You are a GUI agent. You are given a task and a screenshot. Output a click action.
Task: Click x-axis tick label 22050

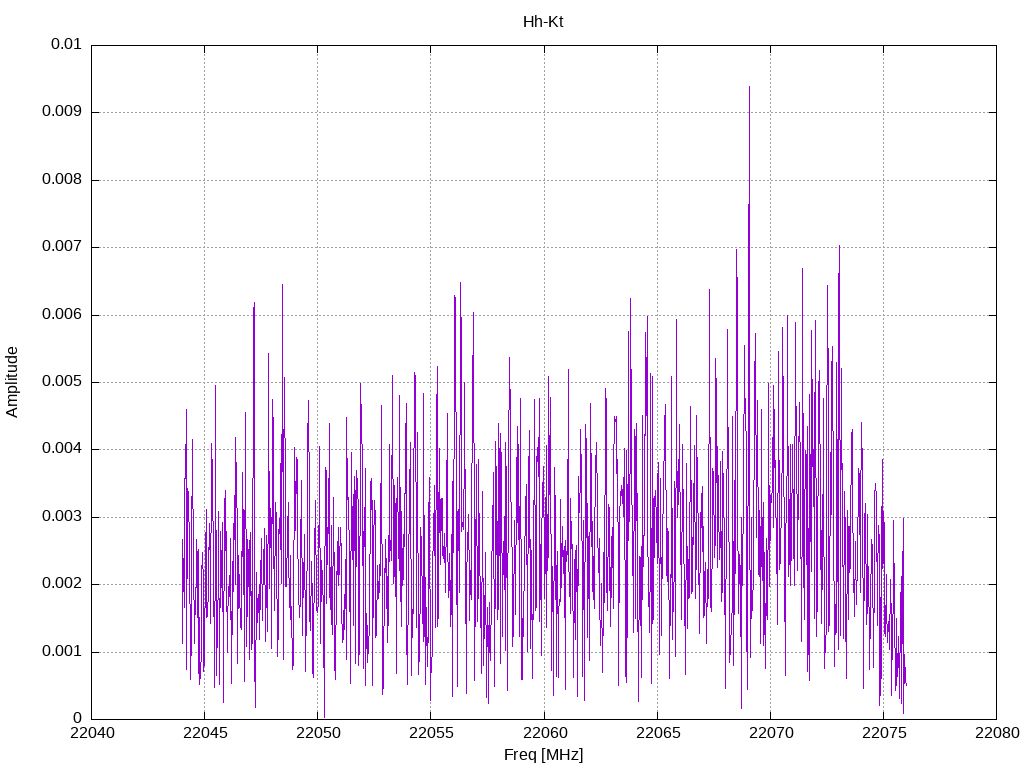point(317,733)
